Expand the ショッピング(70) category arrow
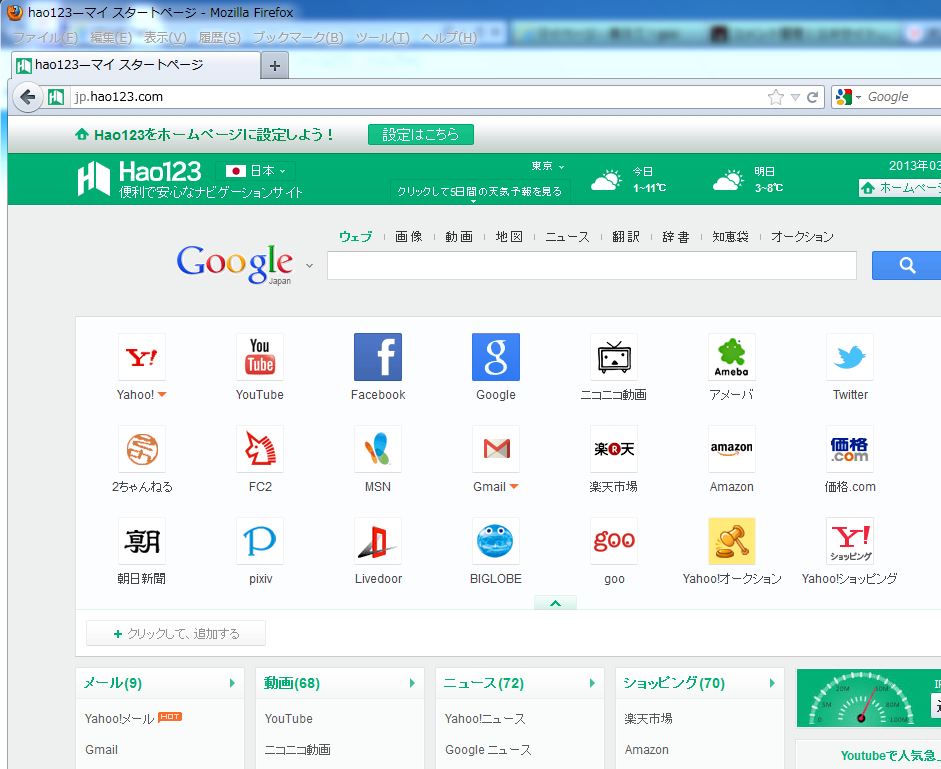This screenshot has height=769, width=941. [x=772, y=683]
